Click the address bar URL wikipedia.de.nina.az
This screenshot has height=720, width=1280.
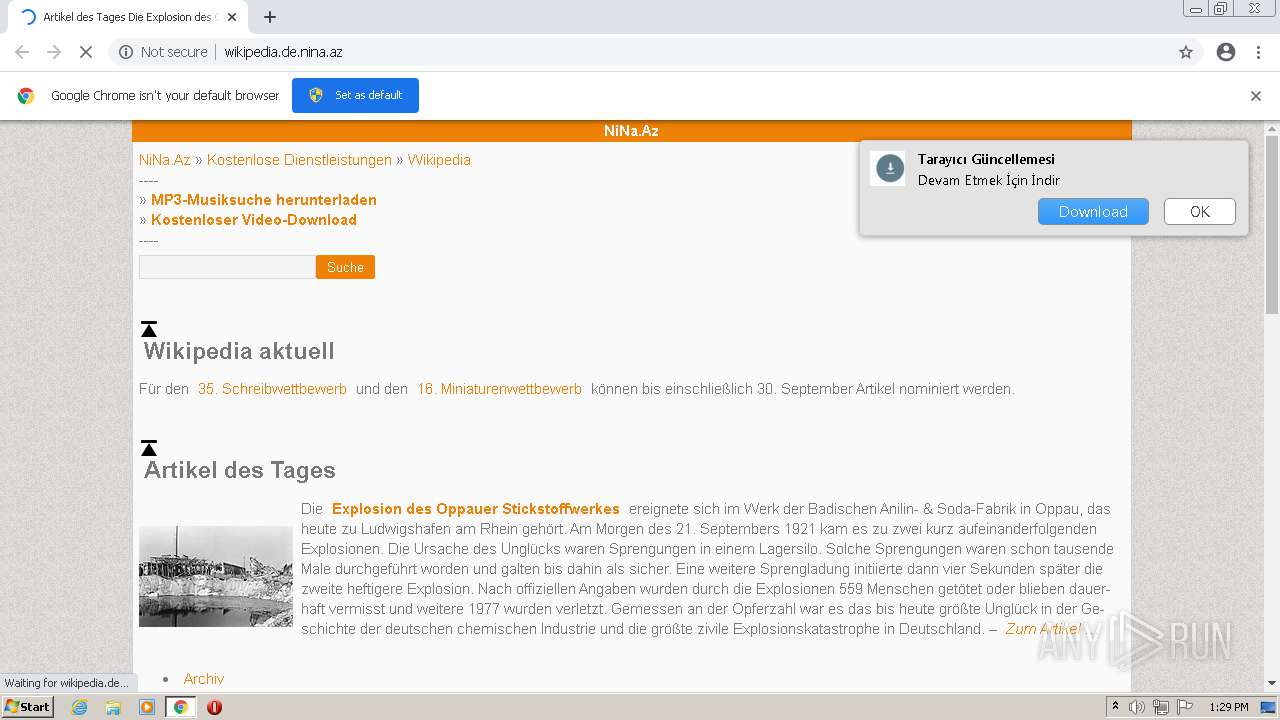click(283, 52)
